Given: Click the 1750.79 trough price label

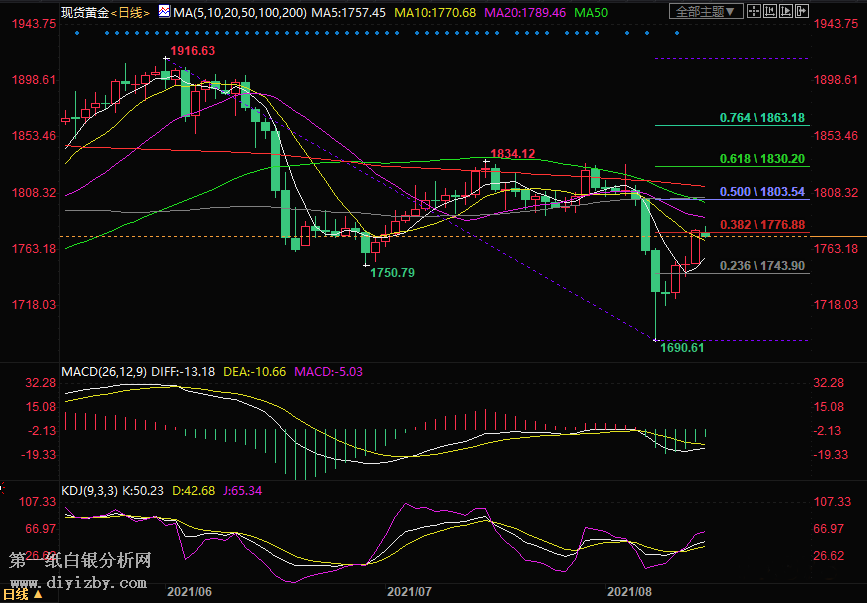Looking at the screenshot, I should (392, 272).
